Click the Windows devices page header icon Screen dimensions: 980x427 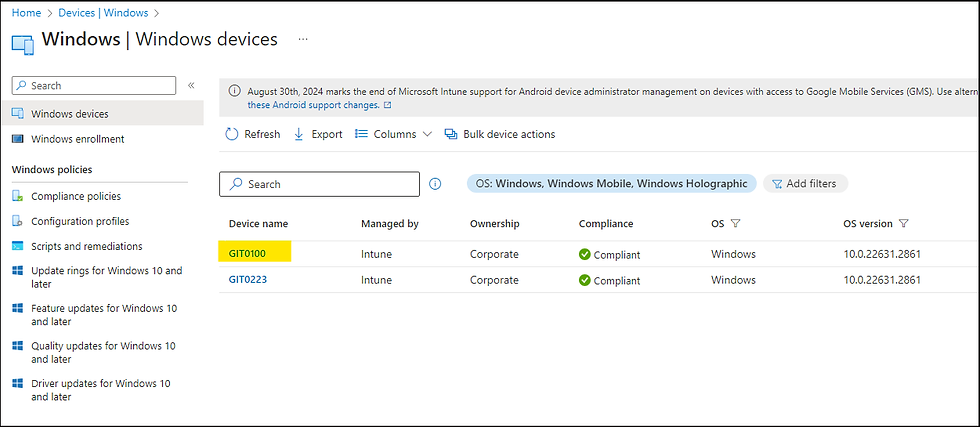pos(22,46)
